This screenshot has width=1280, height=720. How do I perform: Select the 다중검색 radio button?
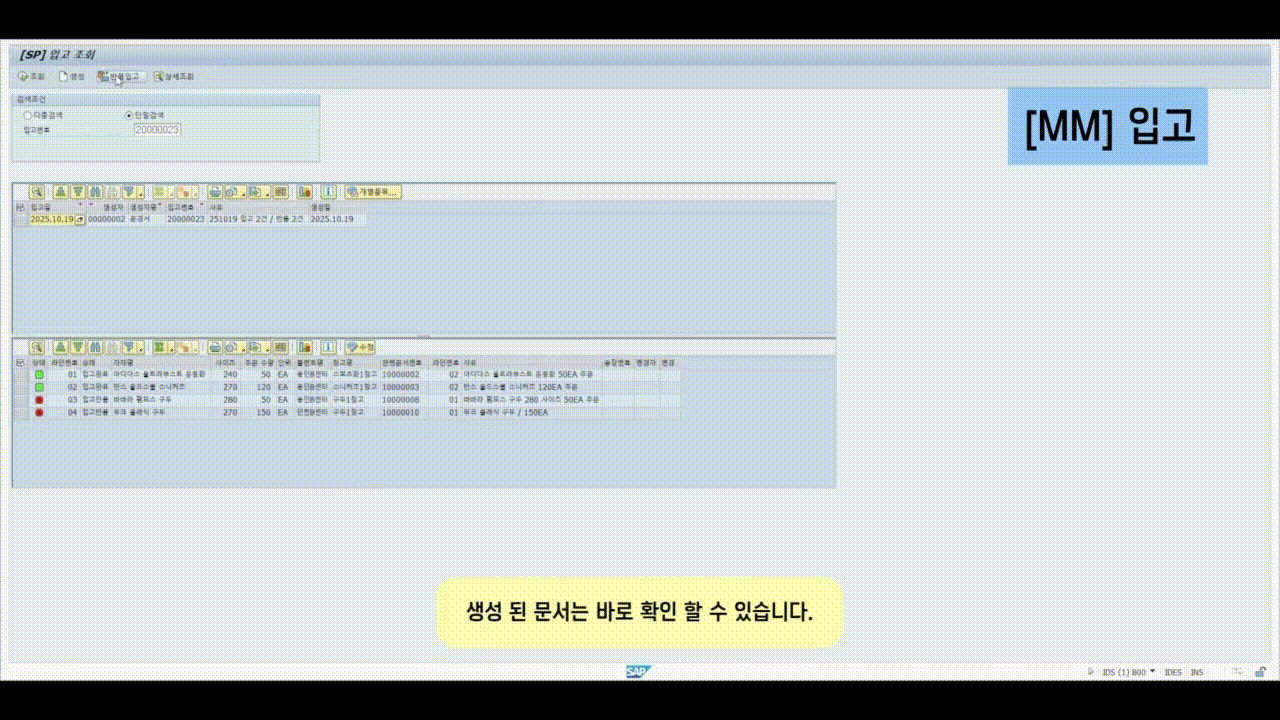27,114
